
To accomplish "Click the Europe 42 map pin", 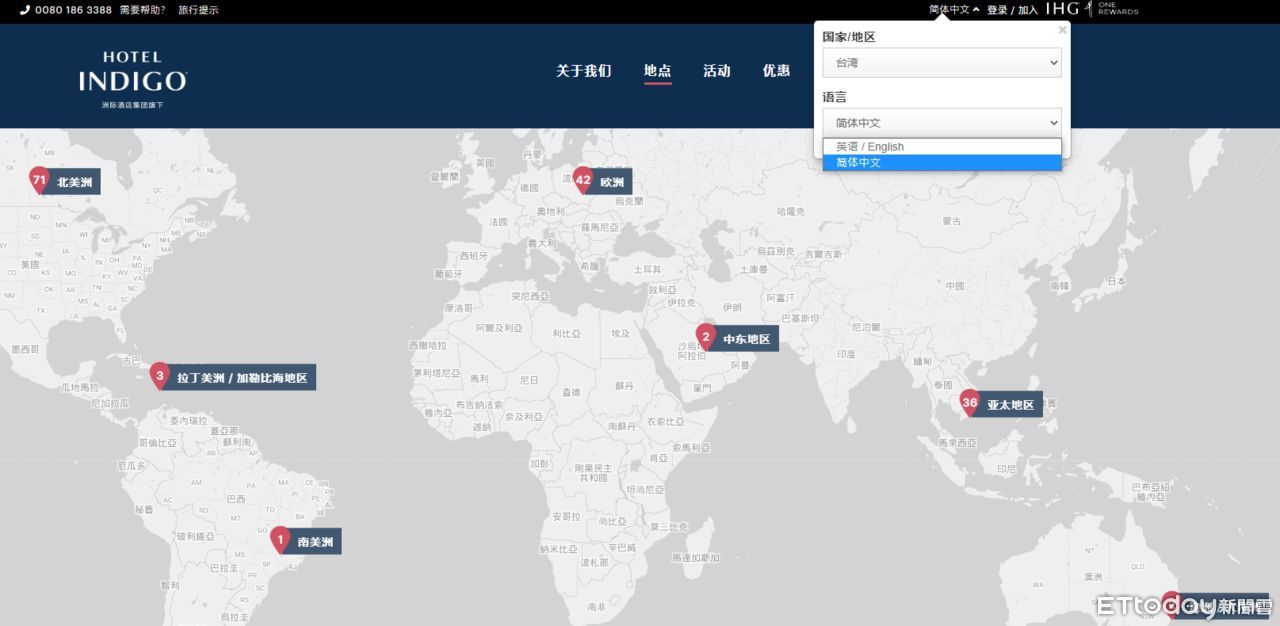I will (x=584, y=181).
